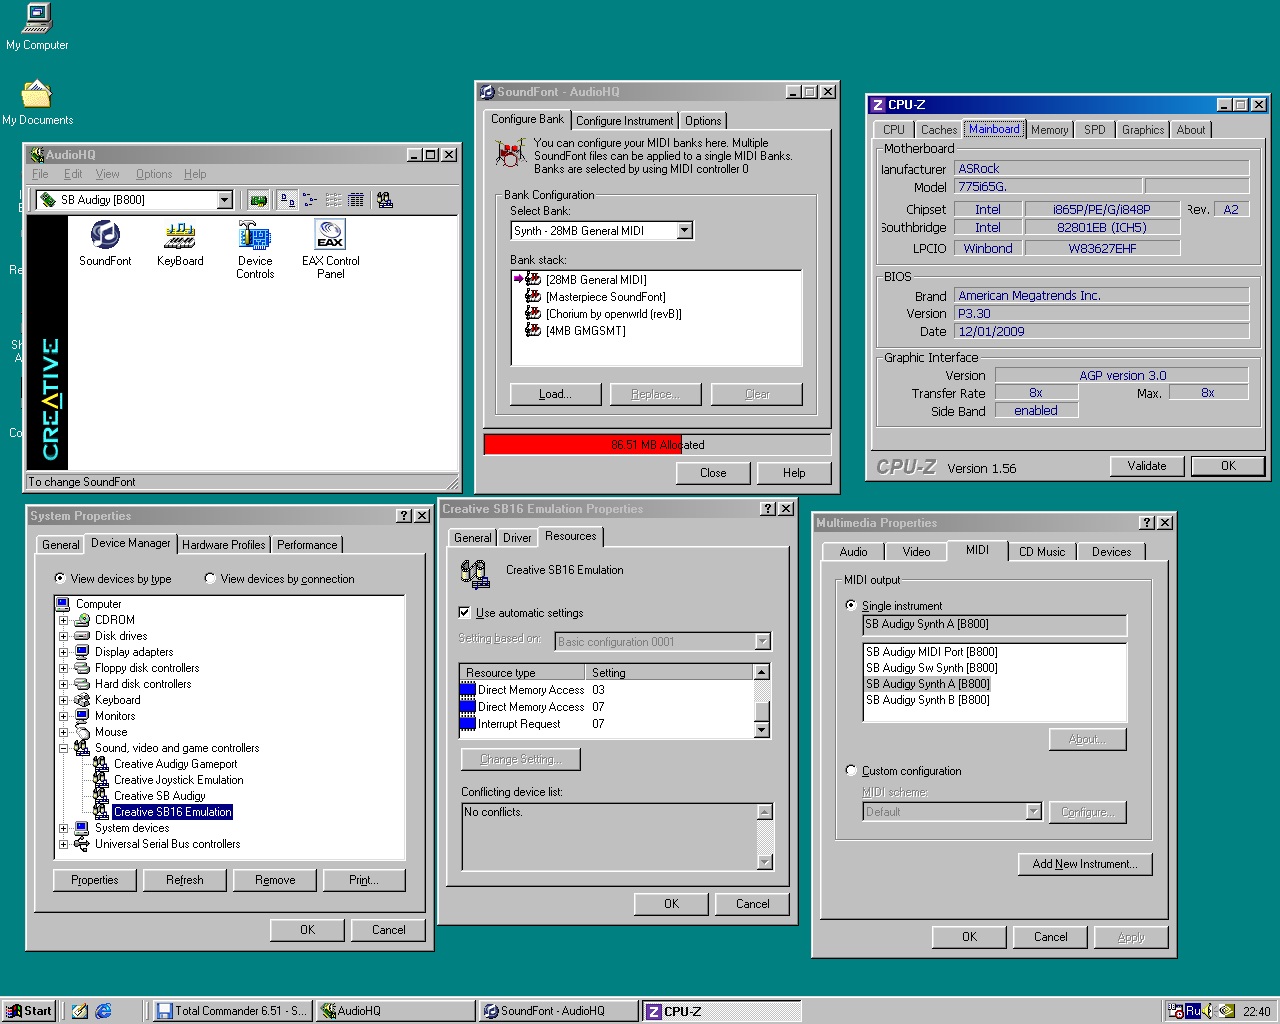
Task: Choose the Custom configuration radio button
Action: [852, 771]
